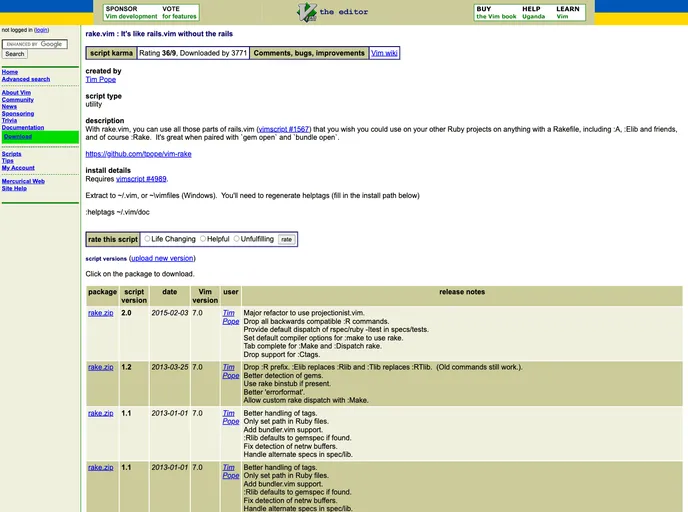The image size is (688, 512).
Task: Open the github.com/tpope/vim-rake link
Action: point(138,154)
